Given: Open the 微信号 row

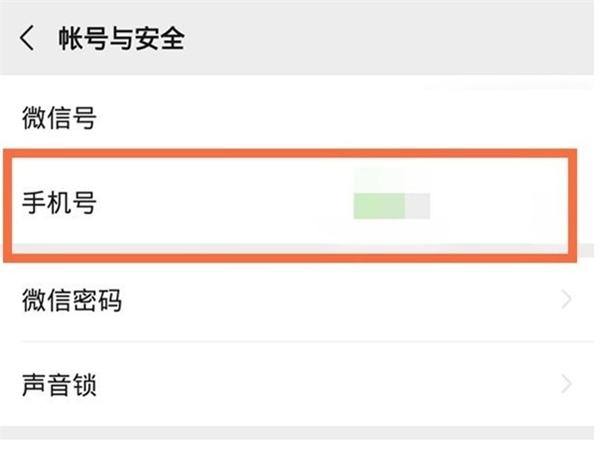Looking at the screenshot, I should tap(300, 119).
